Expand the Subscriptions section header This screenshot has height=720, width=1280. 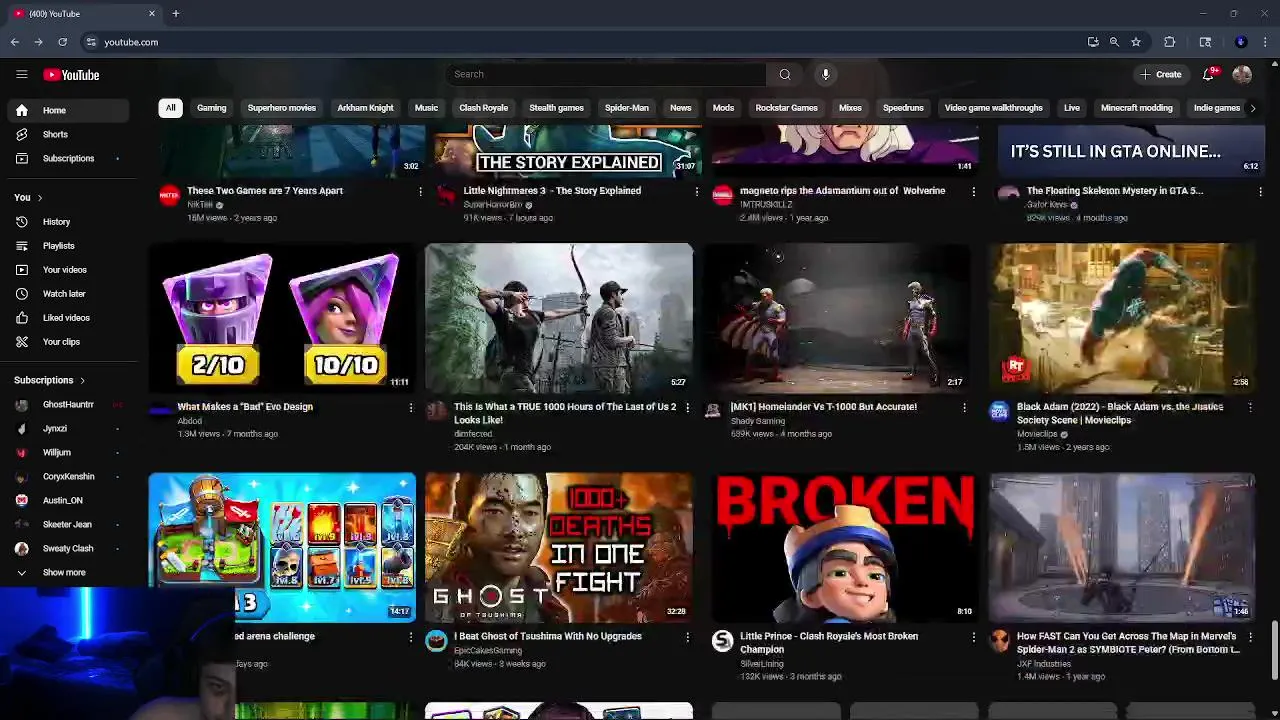click(x=49, y=380)
